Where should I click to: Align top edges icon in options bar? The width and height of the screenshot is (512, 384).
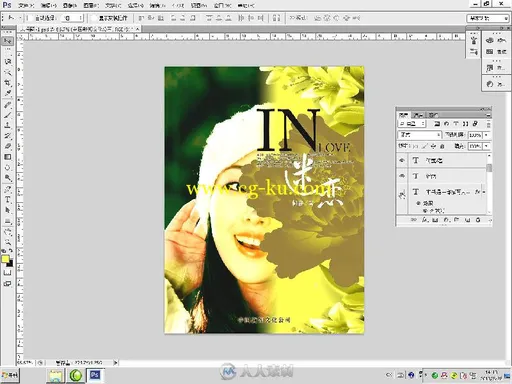tap(141, 18)
